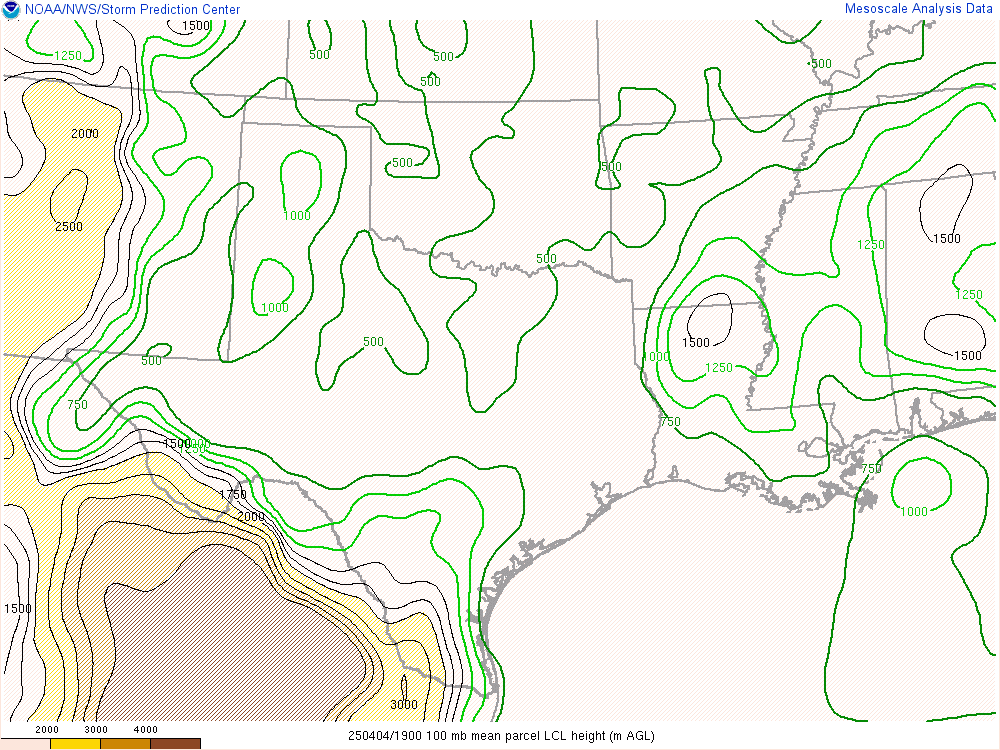The height and width of the screenshot is (750, 1000).
Task: Click the 1500 label at the top edge
Action: (x=197, y=26)
